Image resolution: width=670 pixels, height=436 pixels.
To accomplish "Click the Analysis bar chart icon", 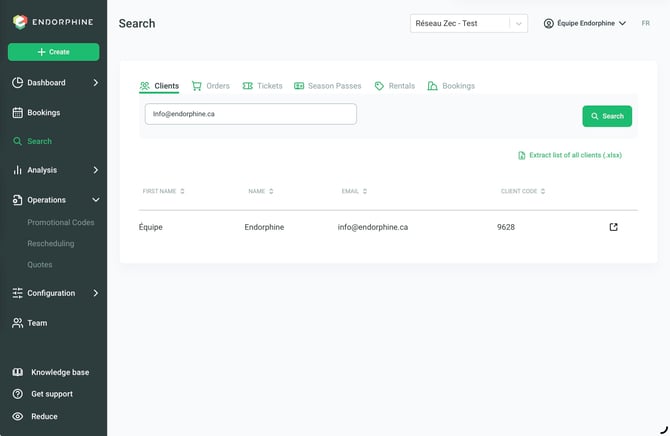I will (17, 170).
